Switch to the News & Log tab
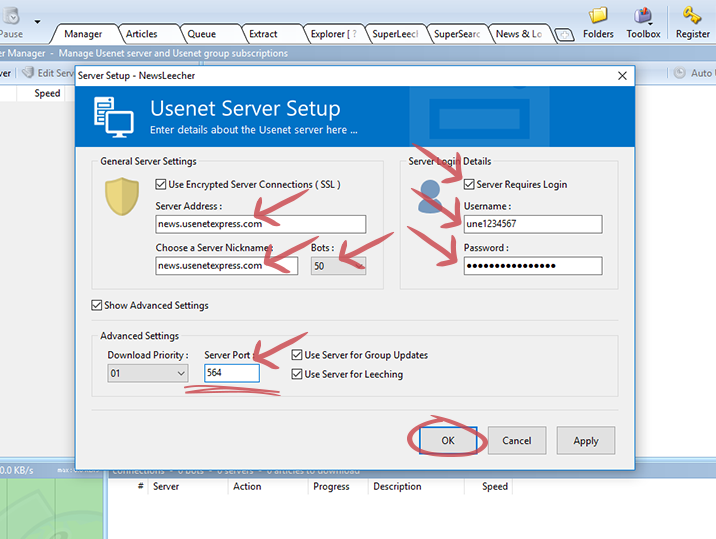Image resolution: width=716 pixels, height=539 pixels. pos(519,34)
